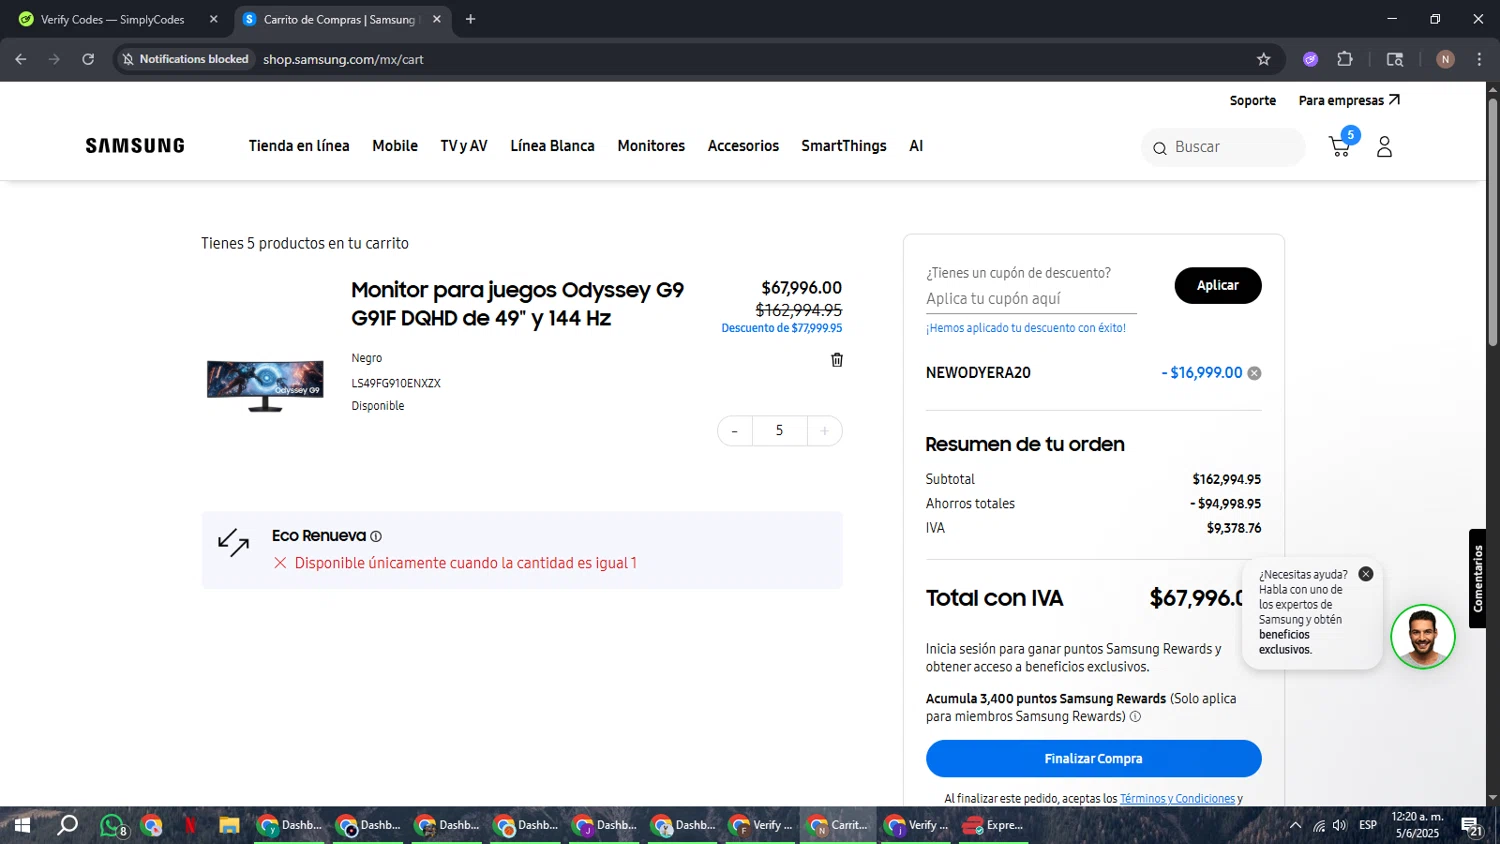Remove the NEWODYERA20 coupon with X icon
1500x844 pixels.
pyautogui.click(x=1254, y=373)
